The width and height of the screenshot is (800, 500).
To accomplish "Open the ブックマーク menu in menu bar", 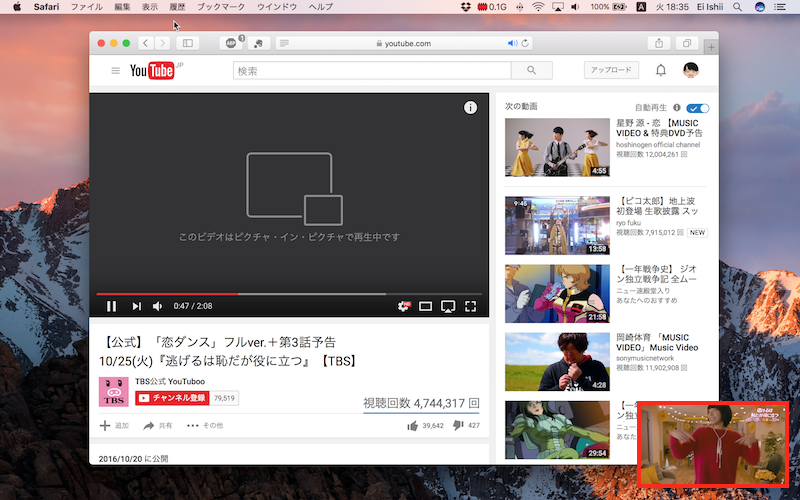I will tap(219, 7).
